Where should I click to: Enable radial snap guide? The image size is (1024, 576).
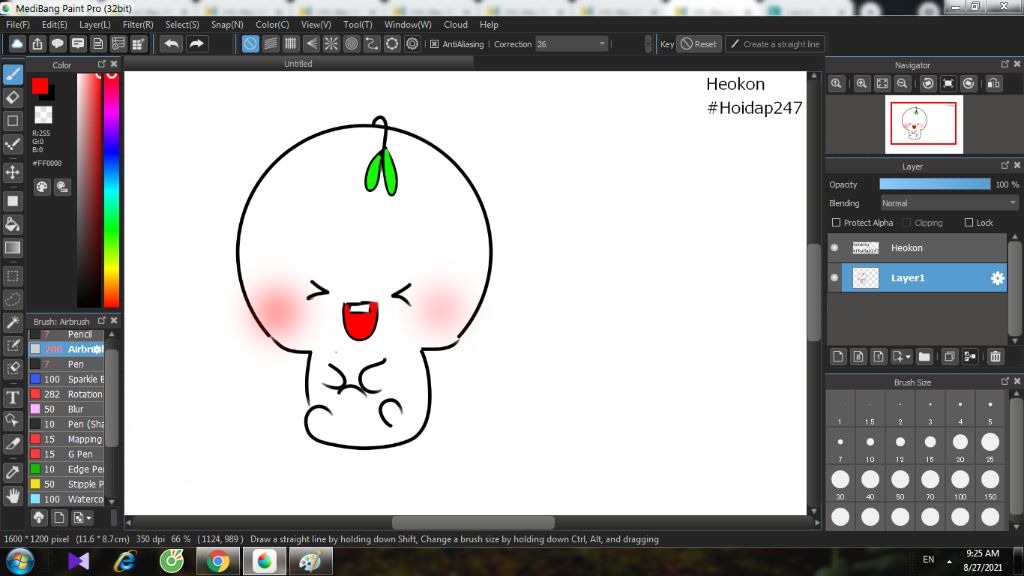[331, 44]
